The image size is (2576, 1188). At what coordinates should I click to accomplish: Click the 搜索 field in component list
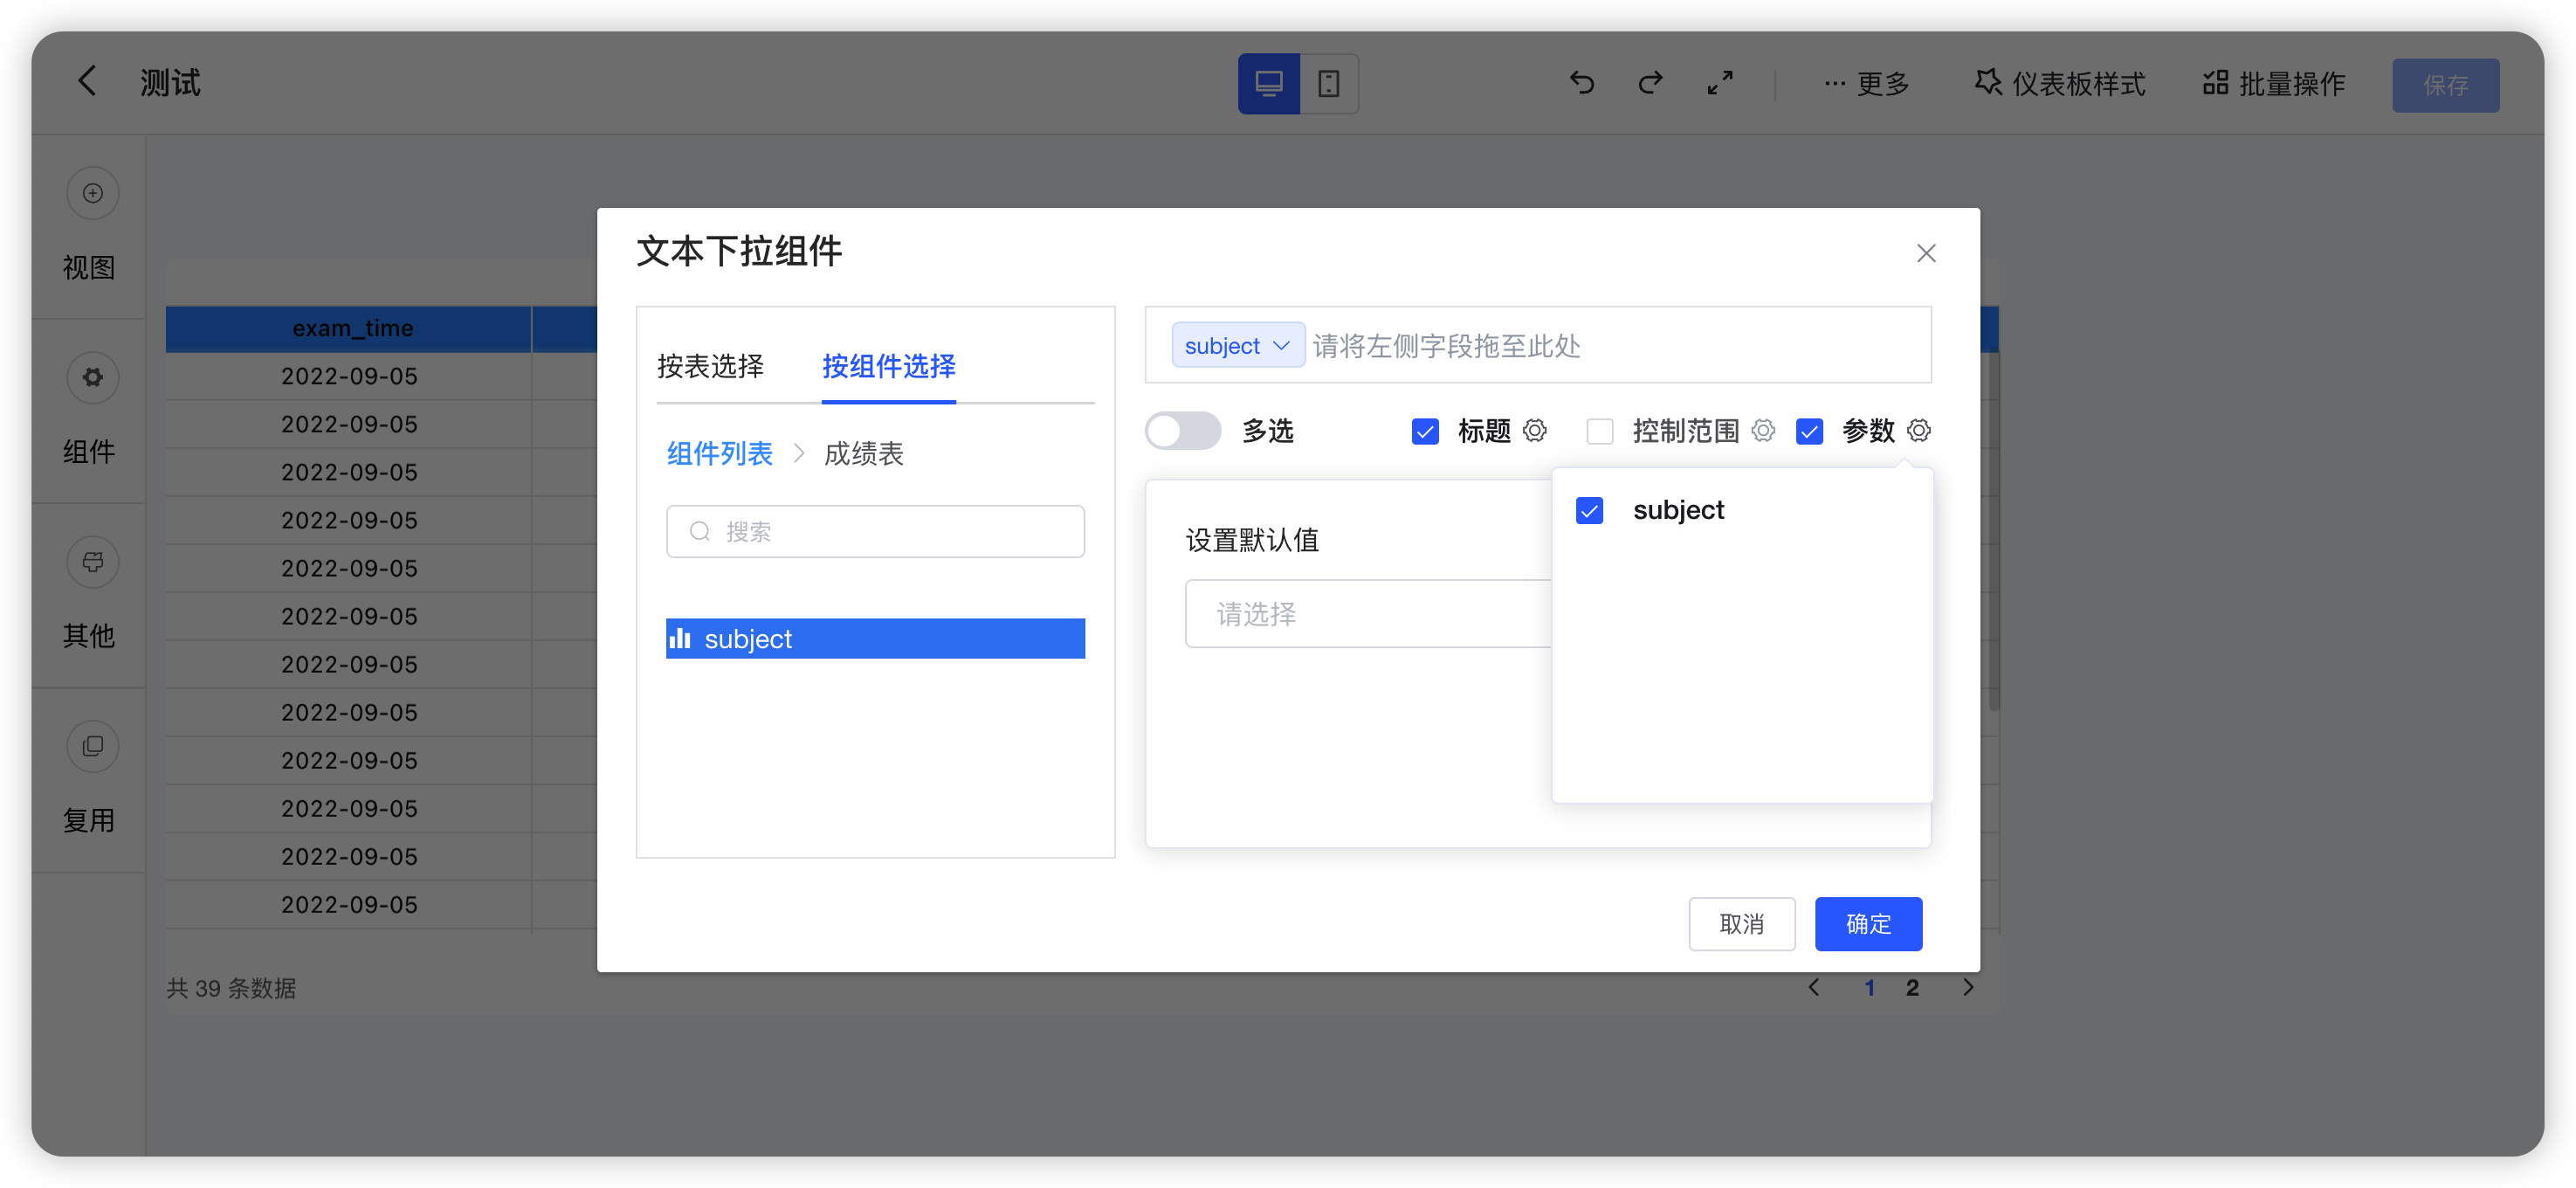click(875, 531)
